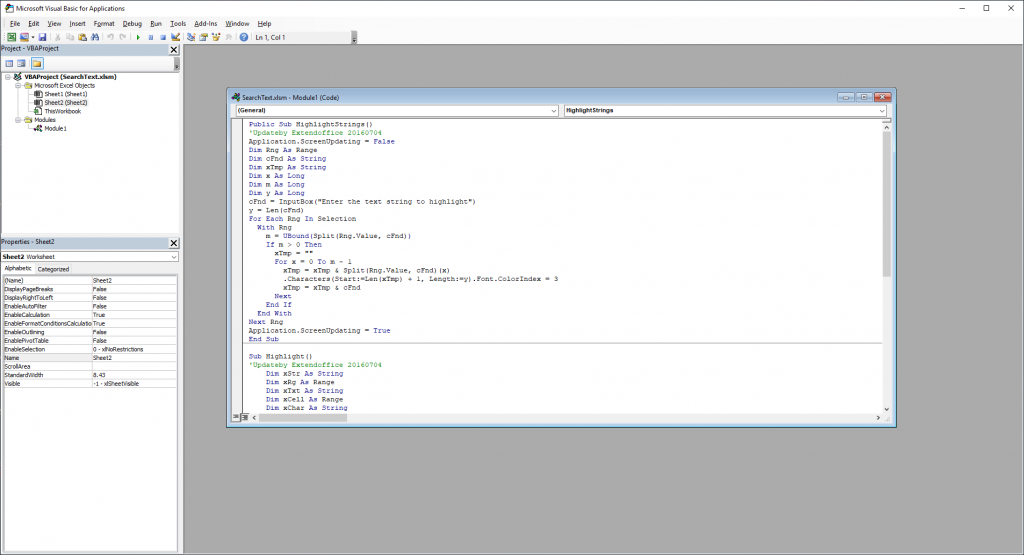Image resolution: width=1024 pixels, height=555 pixels.
Task: Toggle Design Mode in the toolbar
Action: [175, 37]
